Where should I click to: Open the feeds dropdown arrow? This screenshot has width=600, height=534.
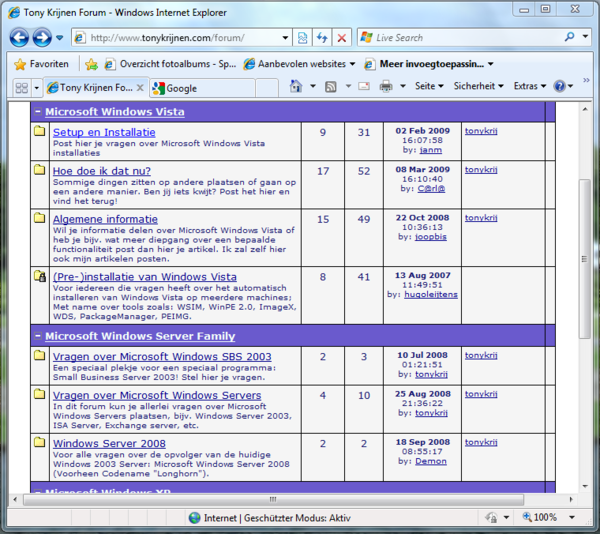click(x=348, y=86)
